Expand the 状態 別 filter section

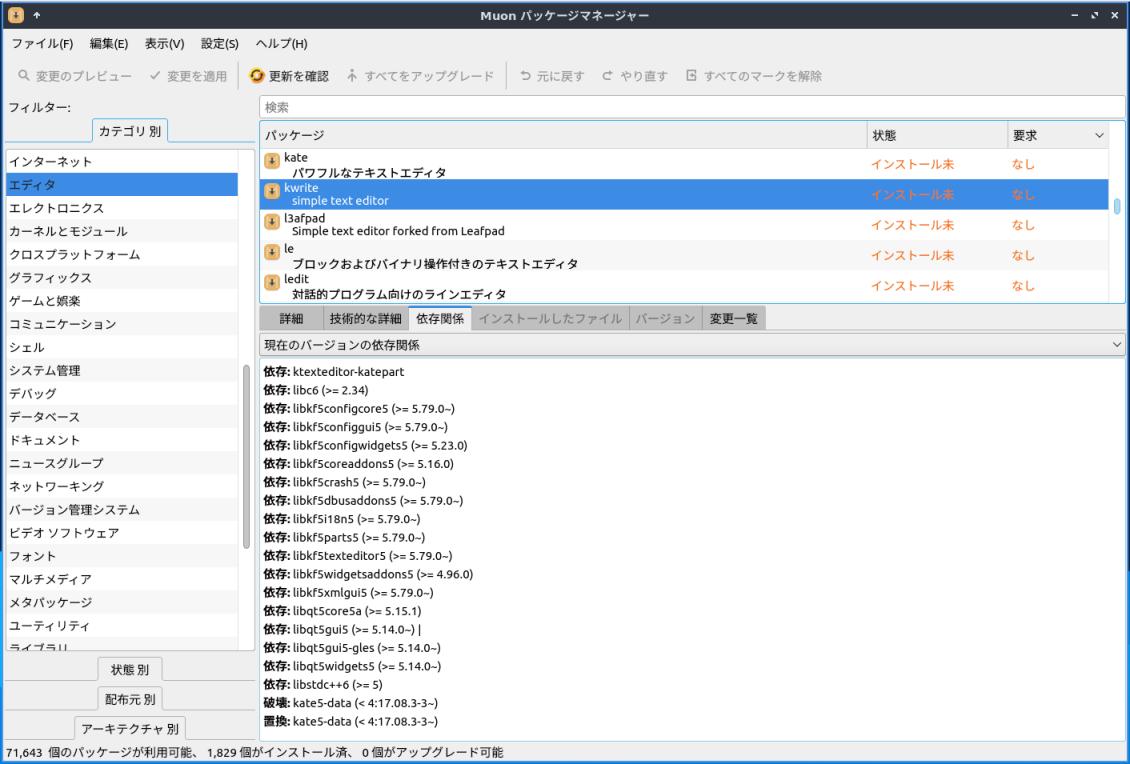pos(130,670)
